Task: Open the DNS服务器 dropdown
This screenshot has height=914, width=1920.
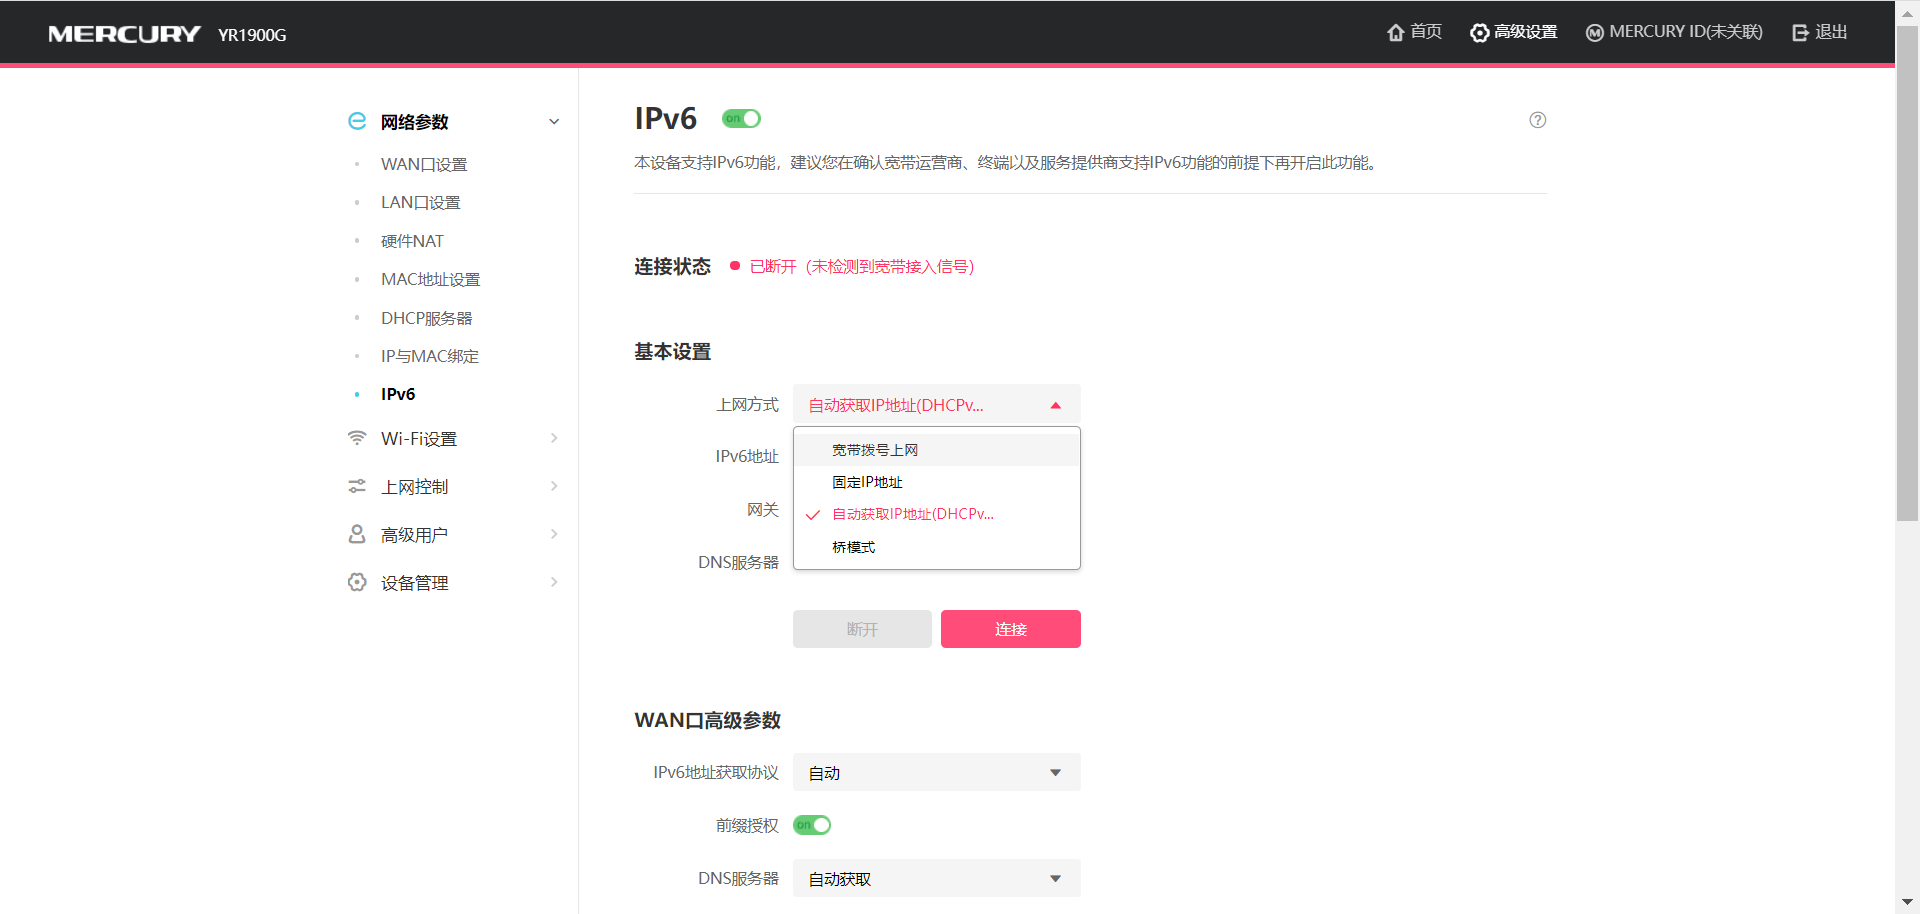Action: click(1055, 878)
